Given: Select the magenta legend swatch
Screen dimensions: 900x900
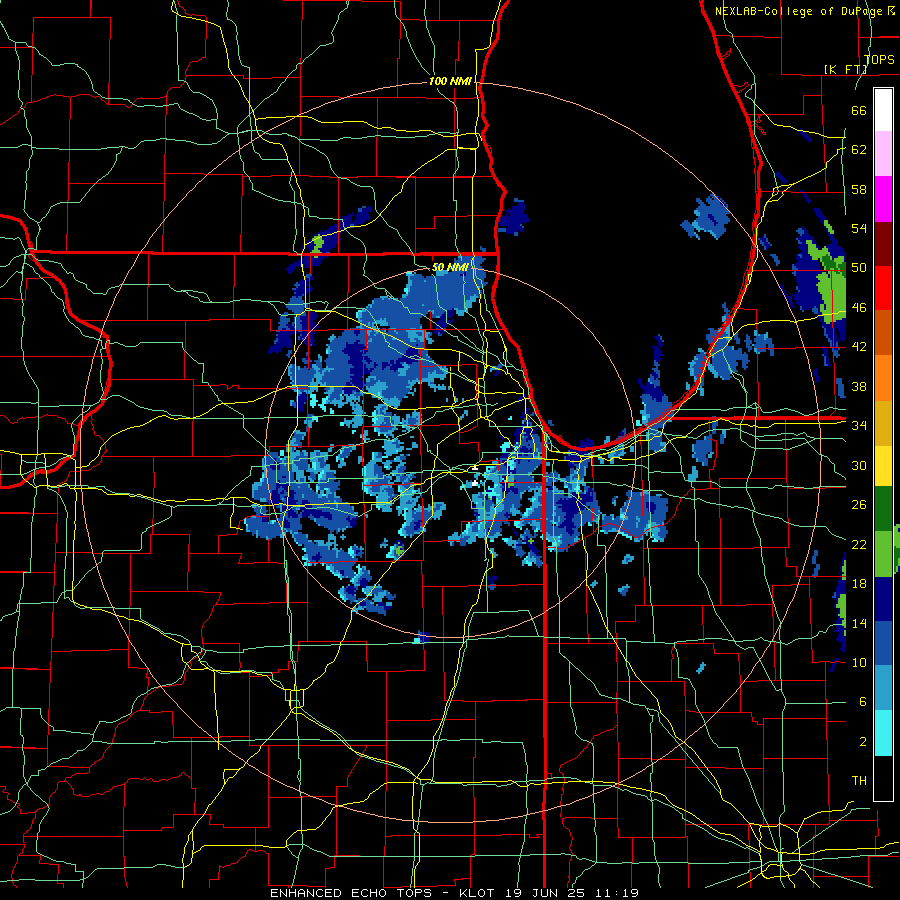Looking at the screenshot, I should tap(883, 199).
